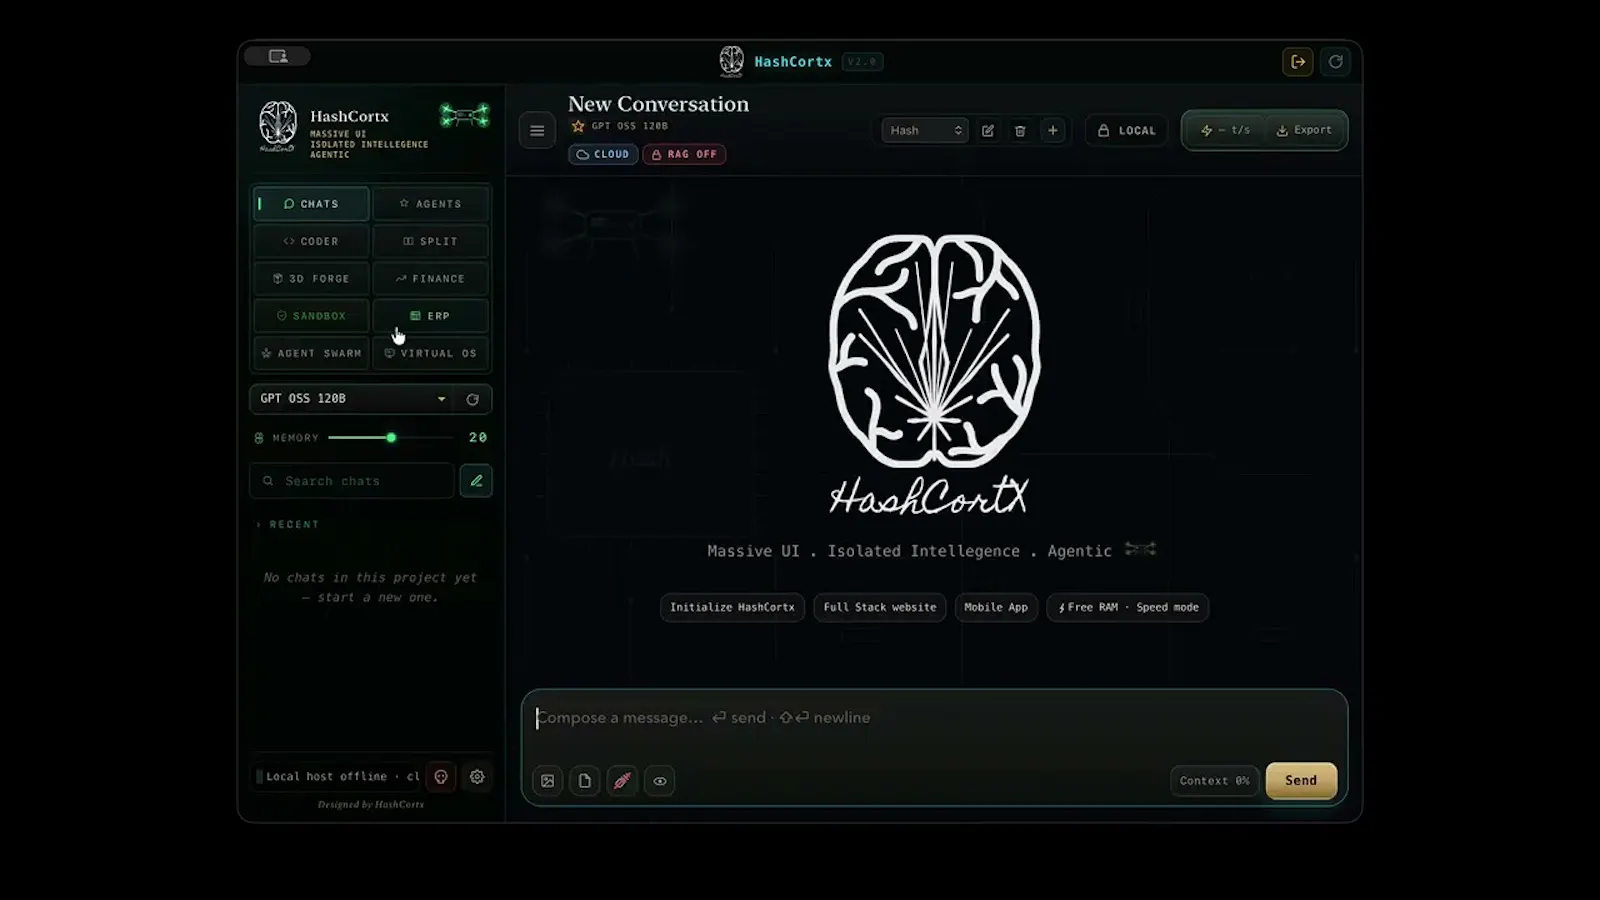Open the ERP tab
Image resolution: width=1600 pixels, height=900 pixels.
431,315
